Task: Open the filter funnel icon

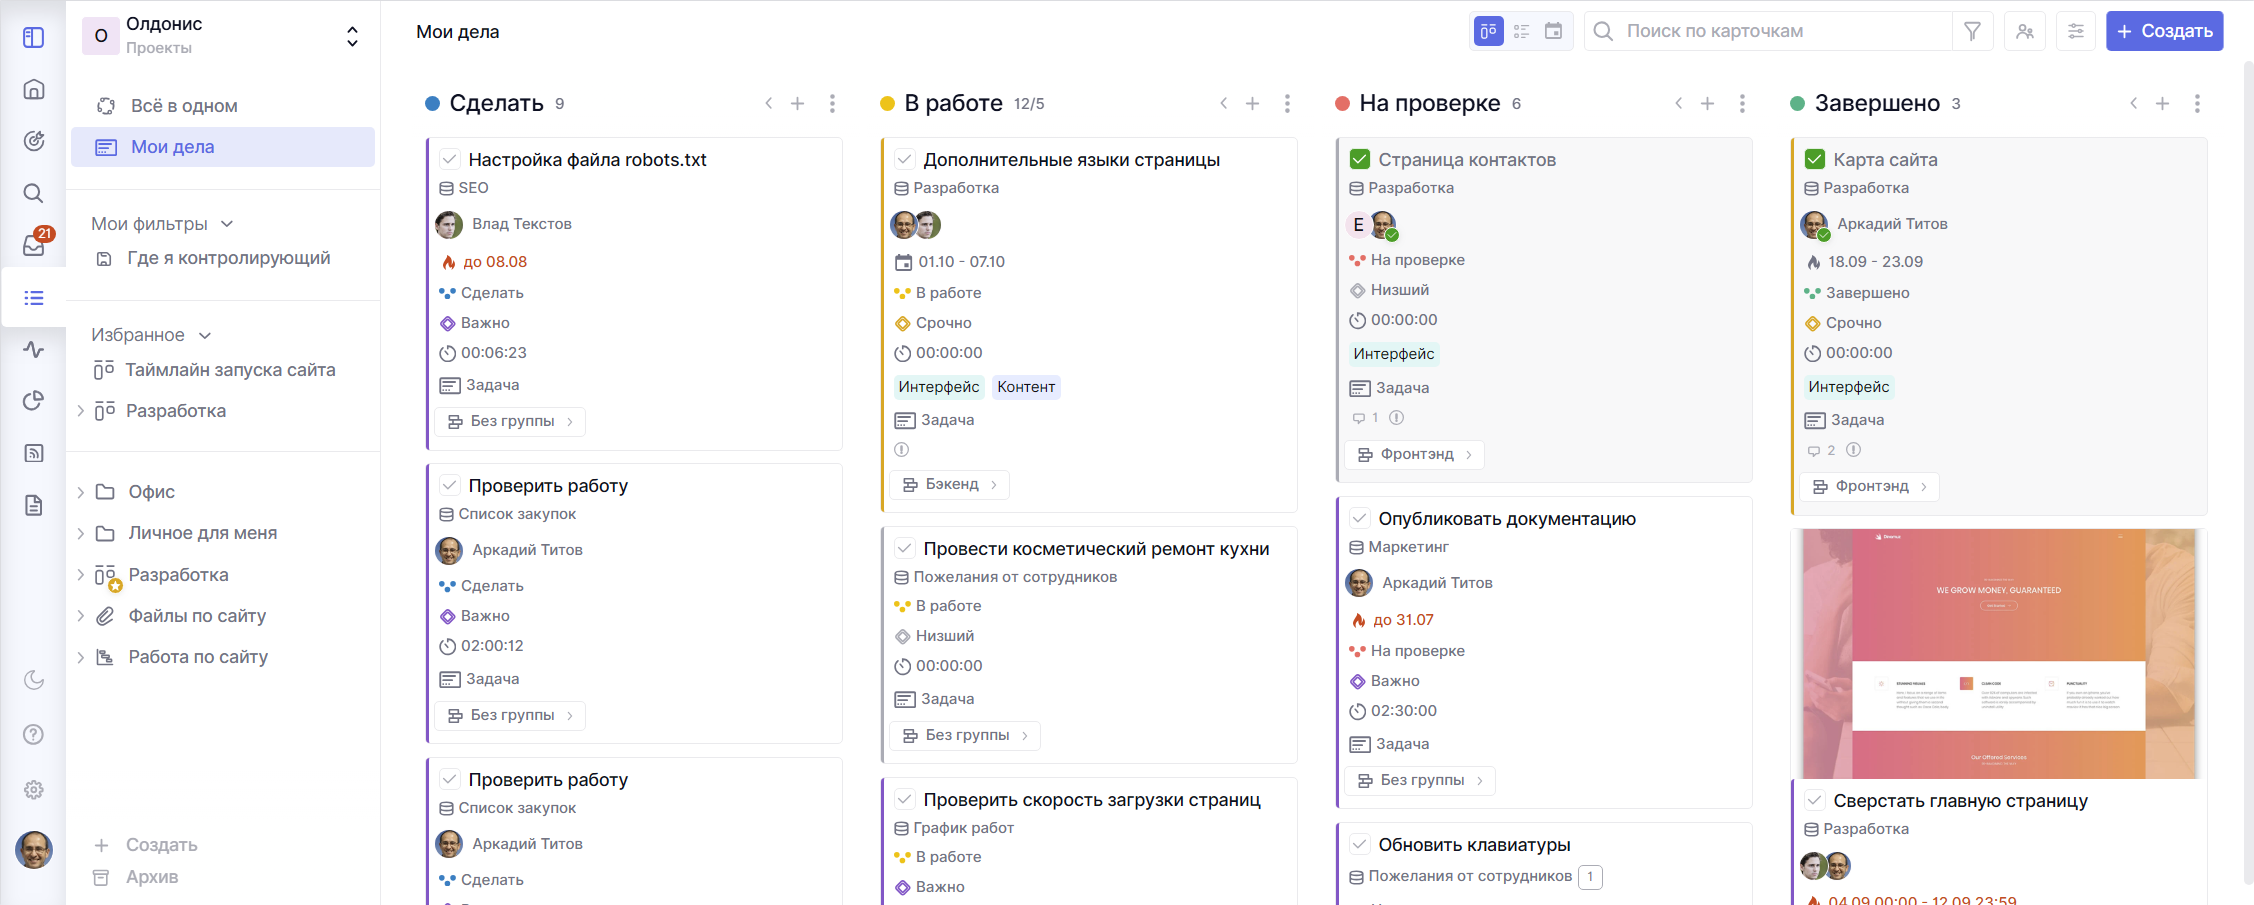Action: pos(1972,31)
